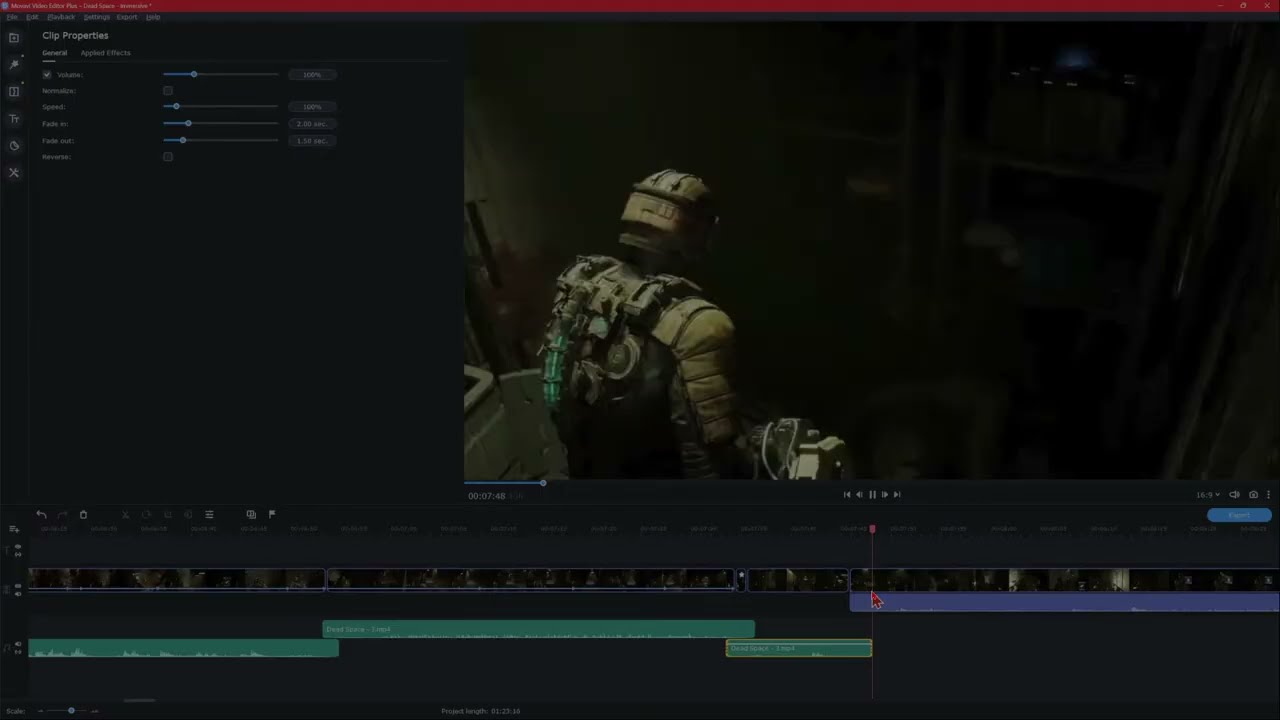Toggle titles track visibility eye
Viewport: 1280px width, 720px height.
(18, 547)
